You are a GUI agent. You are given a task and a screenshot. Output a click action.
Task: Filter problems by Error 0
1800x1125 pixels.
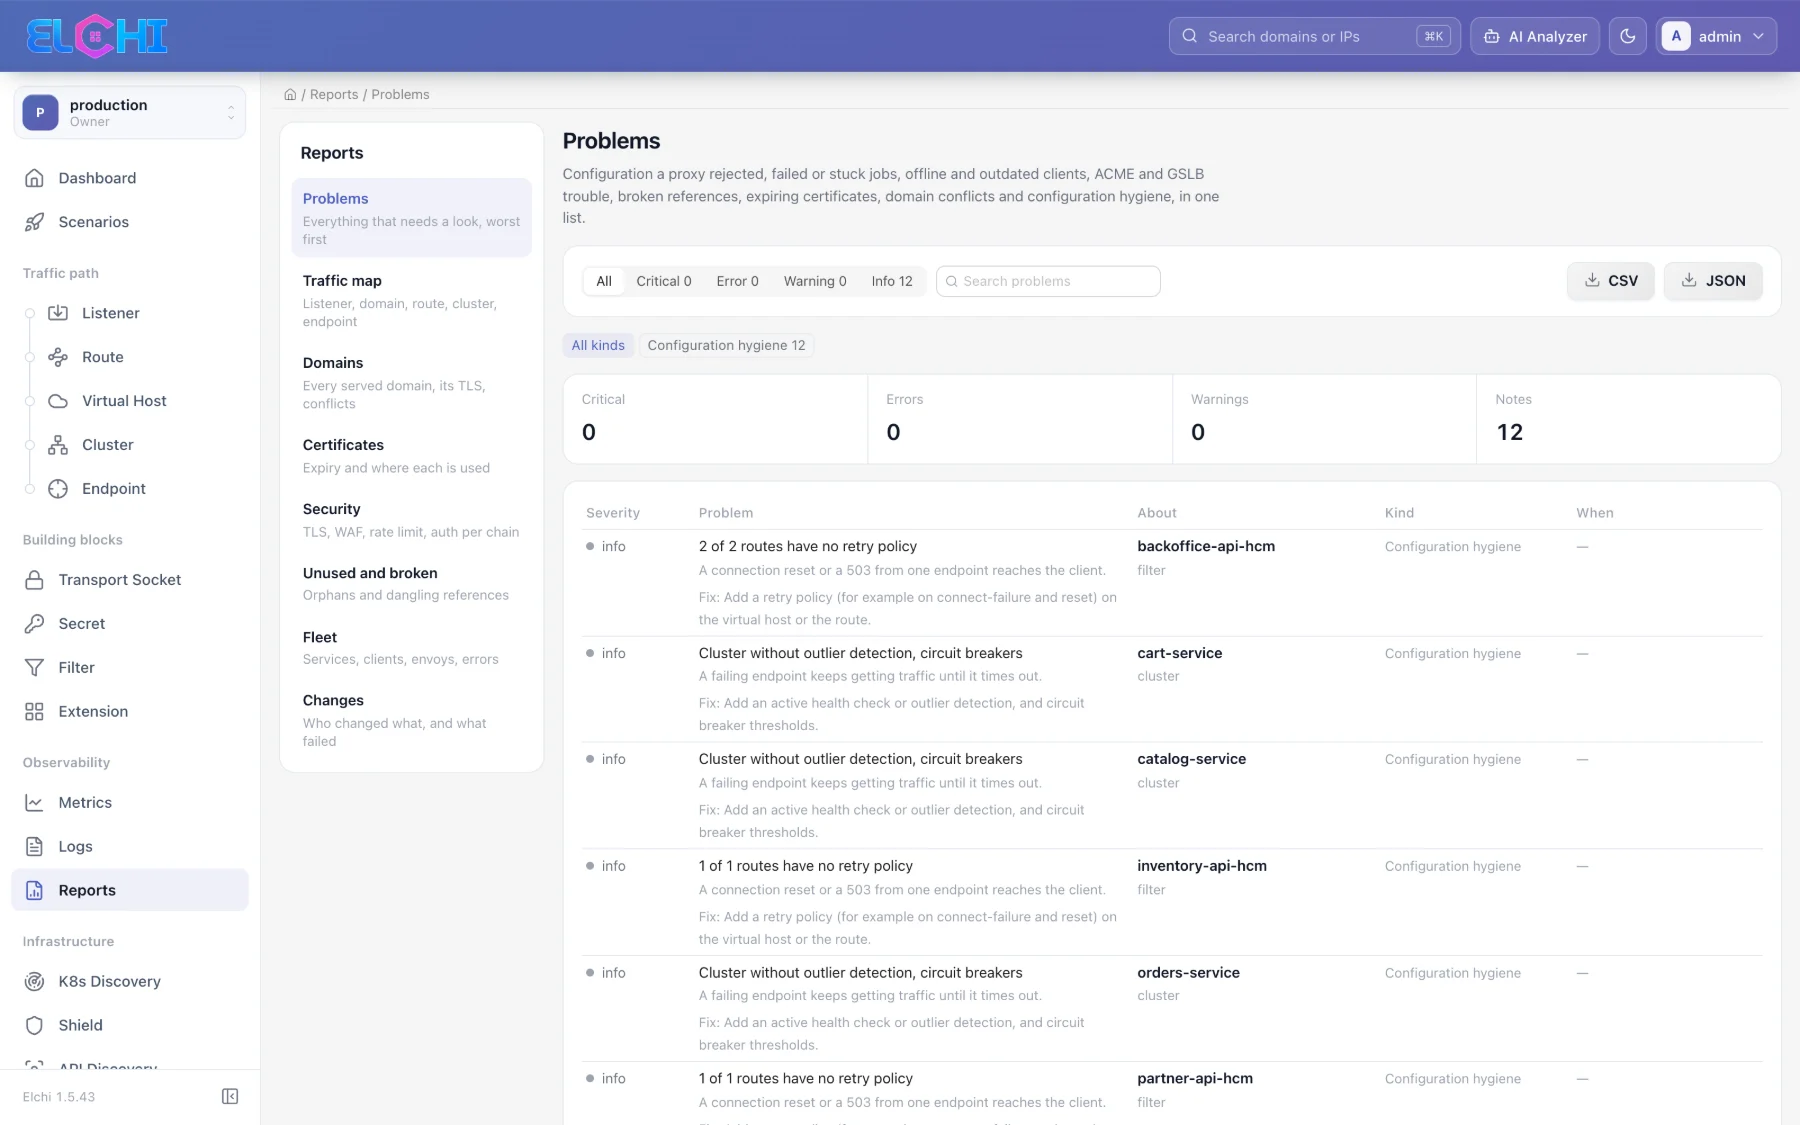click(738, 281)
